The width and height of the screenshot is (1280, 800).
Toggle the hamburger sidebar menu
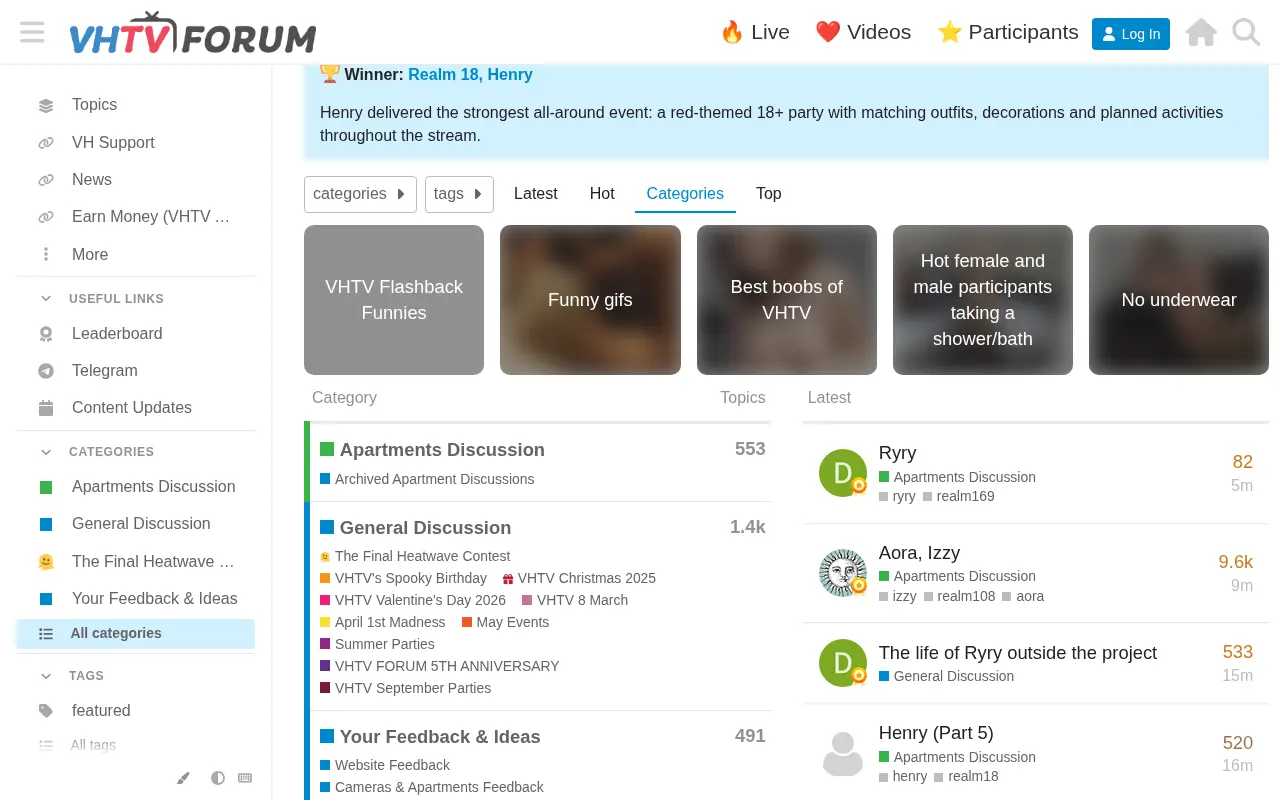(x=32, y=32)
